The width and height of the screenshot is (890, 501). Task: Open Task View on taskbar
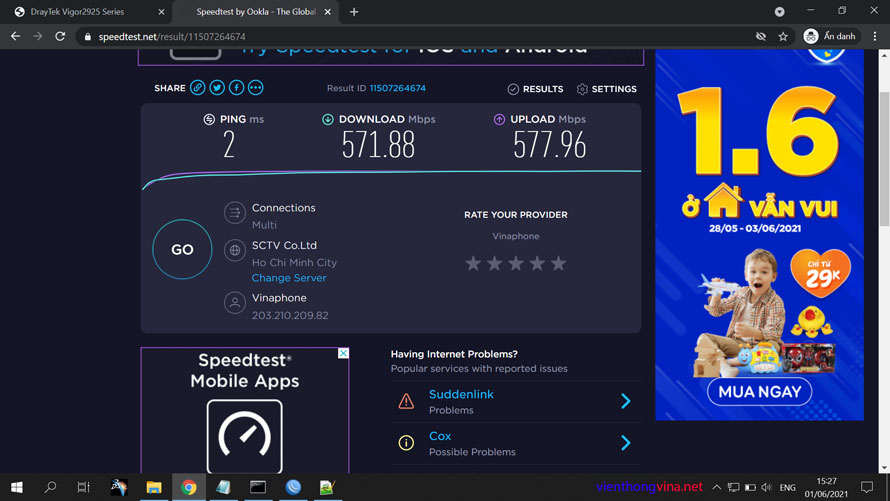pyautogui.click(x=83, y=487)
